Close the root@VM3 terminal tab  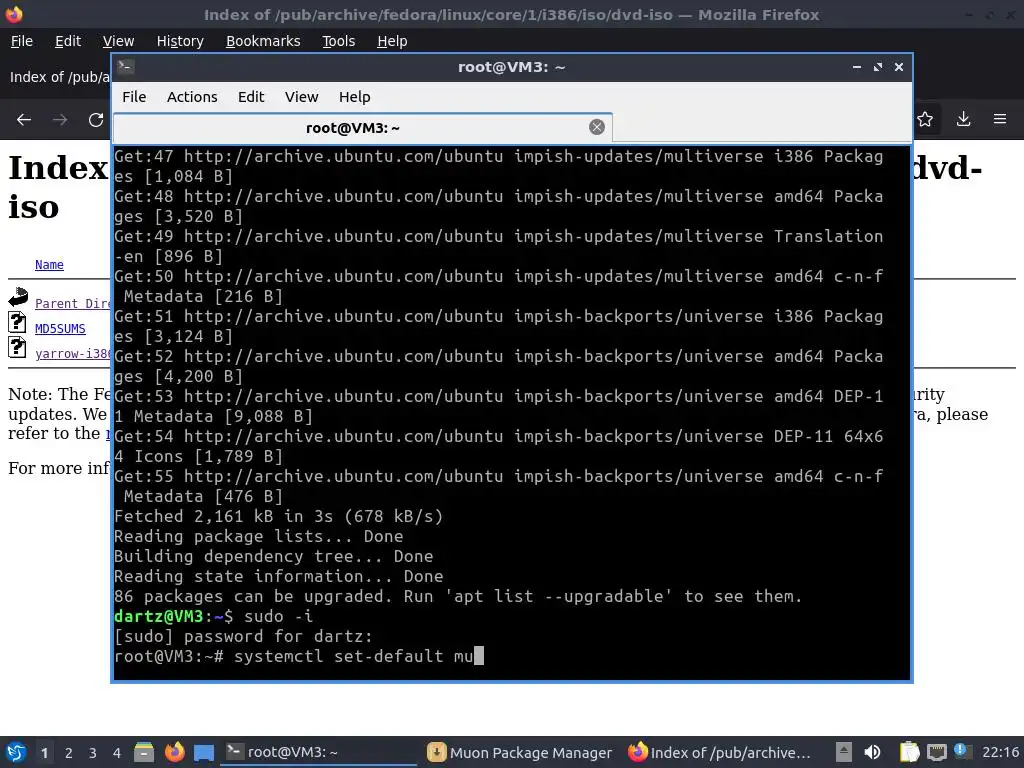pos(596,127)
